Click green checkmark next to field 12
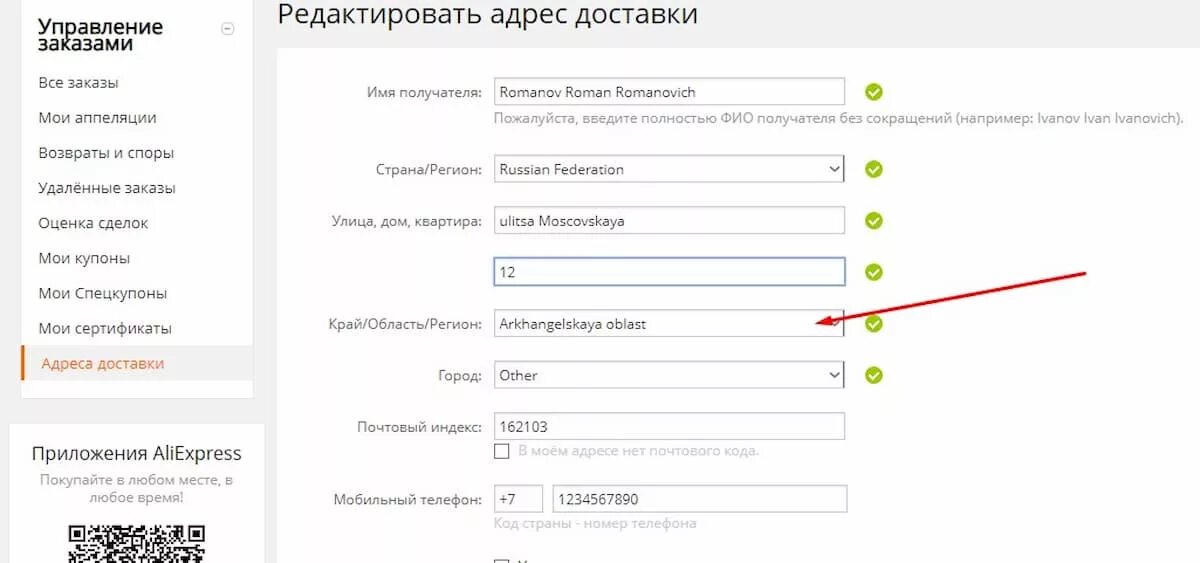Viewport: 1200px width, 563px height. tap(874, 272)
